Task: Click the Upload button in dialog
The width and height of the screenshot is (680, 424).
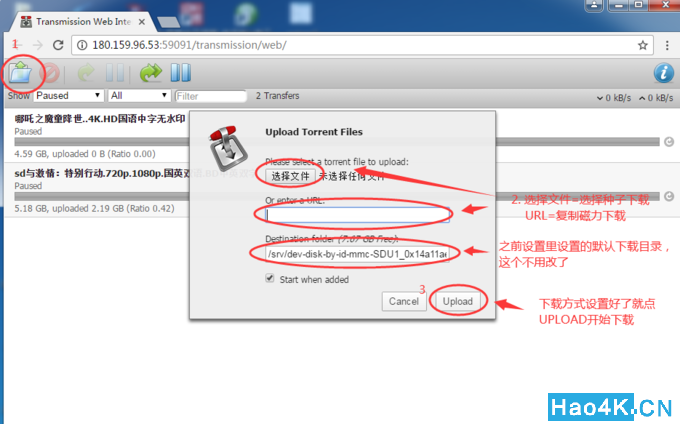Action: 458,301
